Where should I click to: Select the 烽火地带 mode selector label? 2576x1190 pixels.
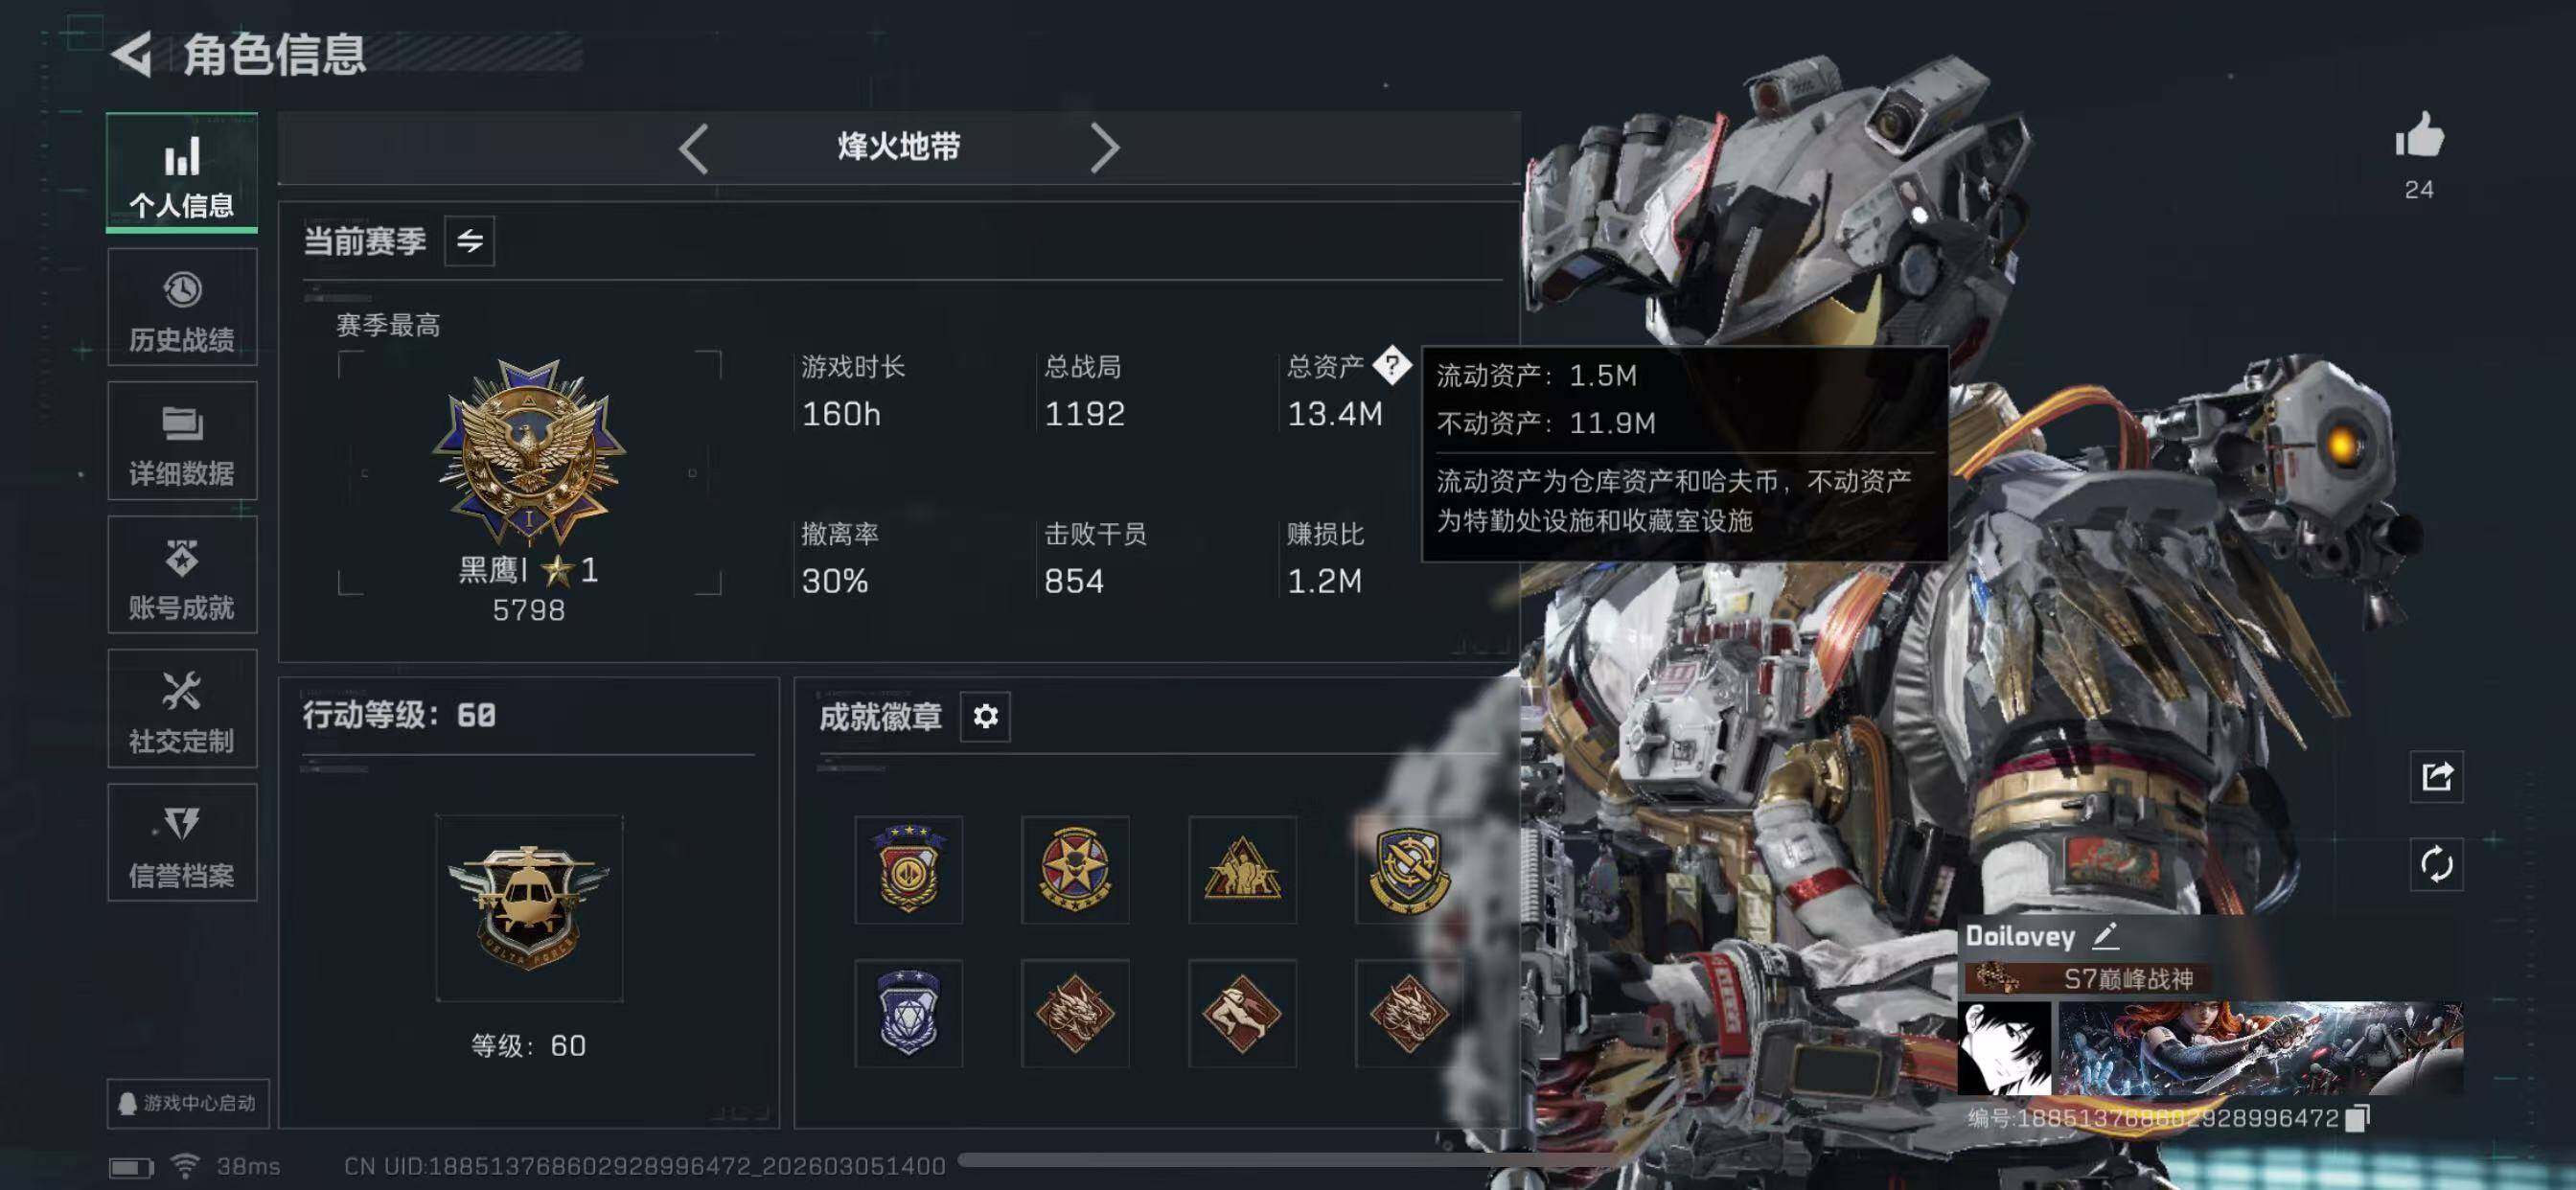coord(898,147)
